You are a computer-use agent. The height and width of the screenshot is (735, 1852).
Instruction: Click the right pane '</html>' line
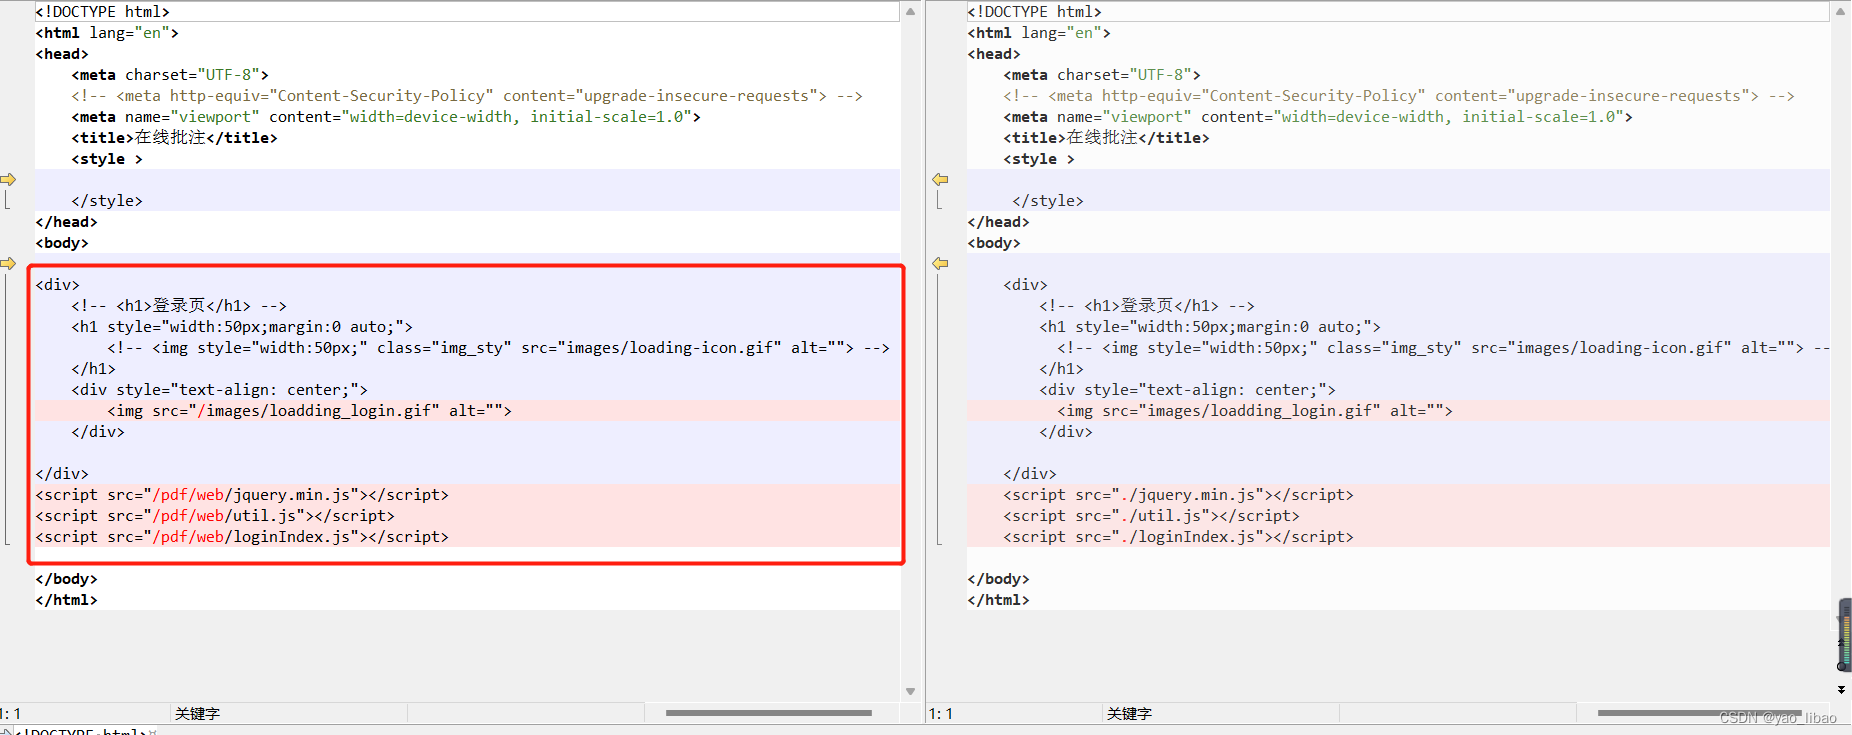[x=999, y=600]
